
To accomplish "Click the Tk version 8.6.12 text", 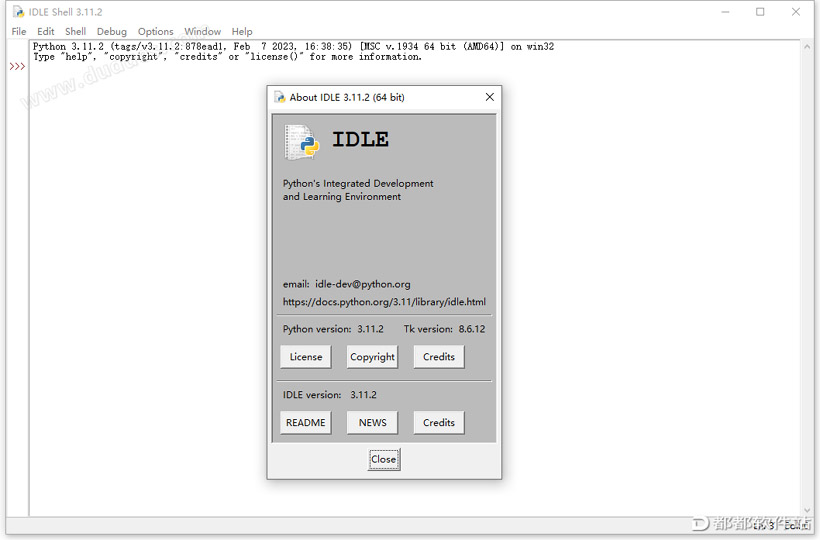I will (x=445, y=329).
